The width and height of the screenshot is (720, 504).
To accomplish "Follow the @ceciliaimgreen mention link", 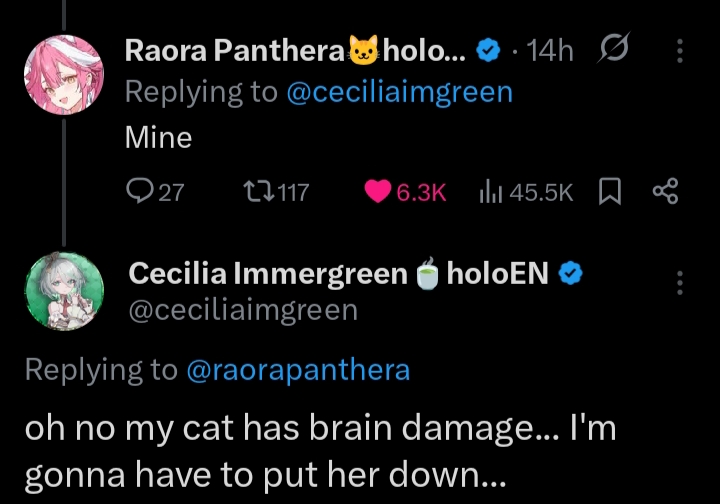I will (399, 93).
